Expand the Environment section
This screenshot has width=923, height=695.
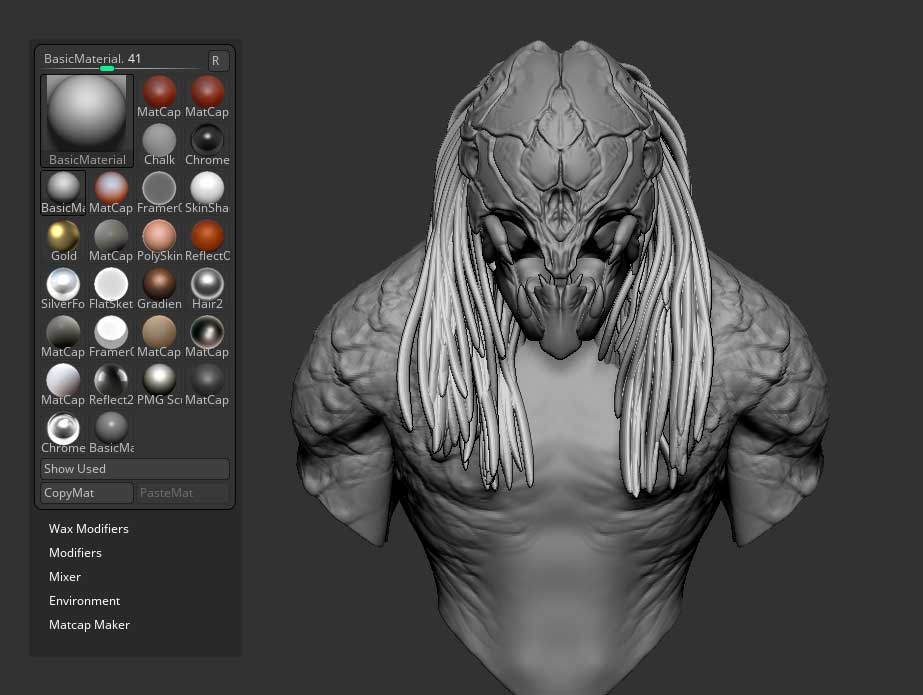coord(85,601)
